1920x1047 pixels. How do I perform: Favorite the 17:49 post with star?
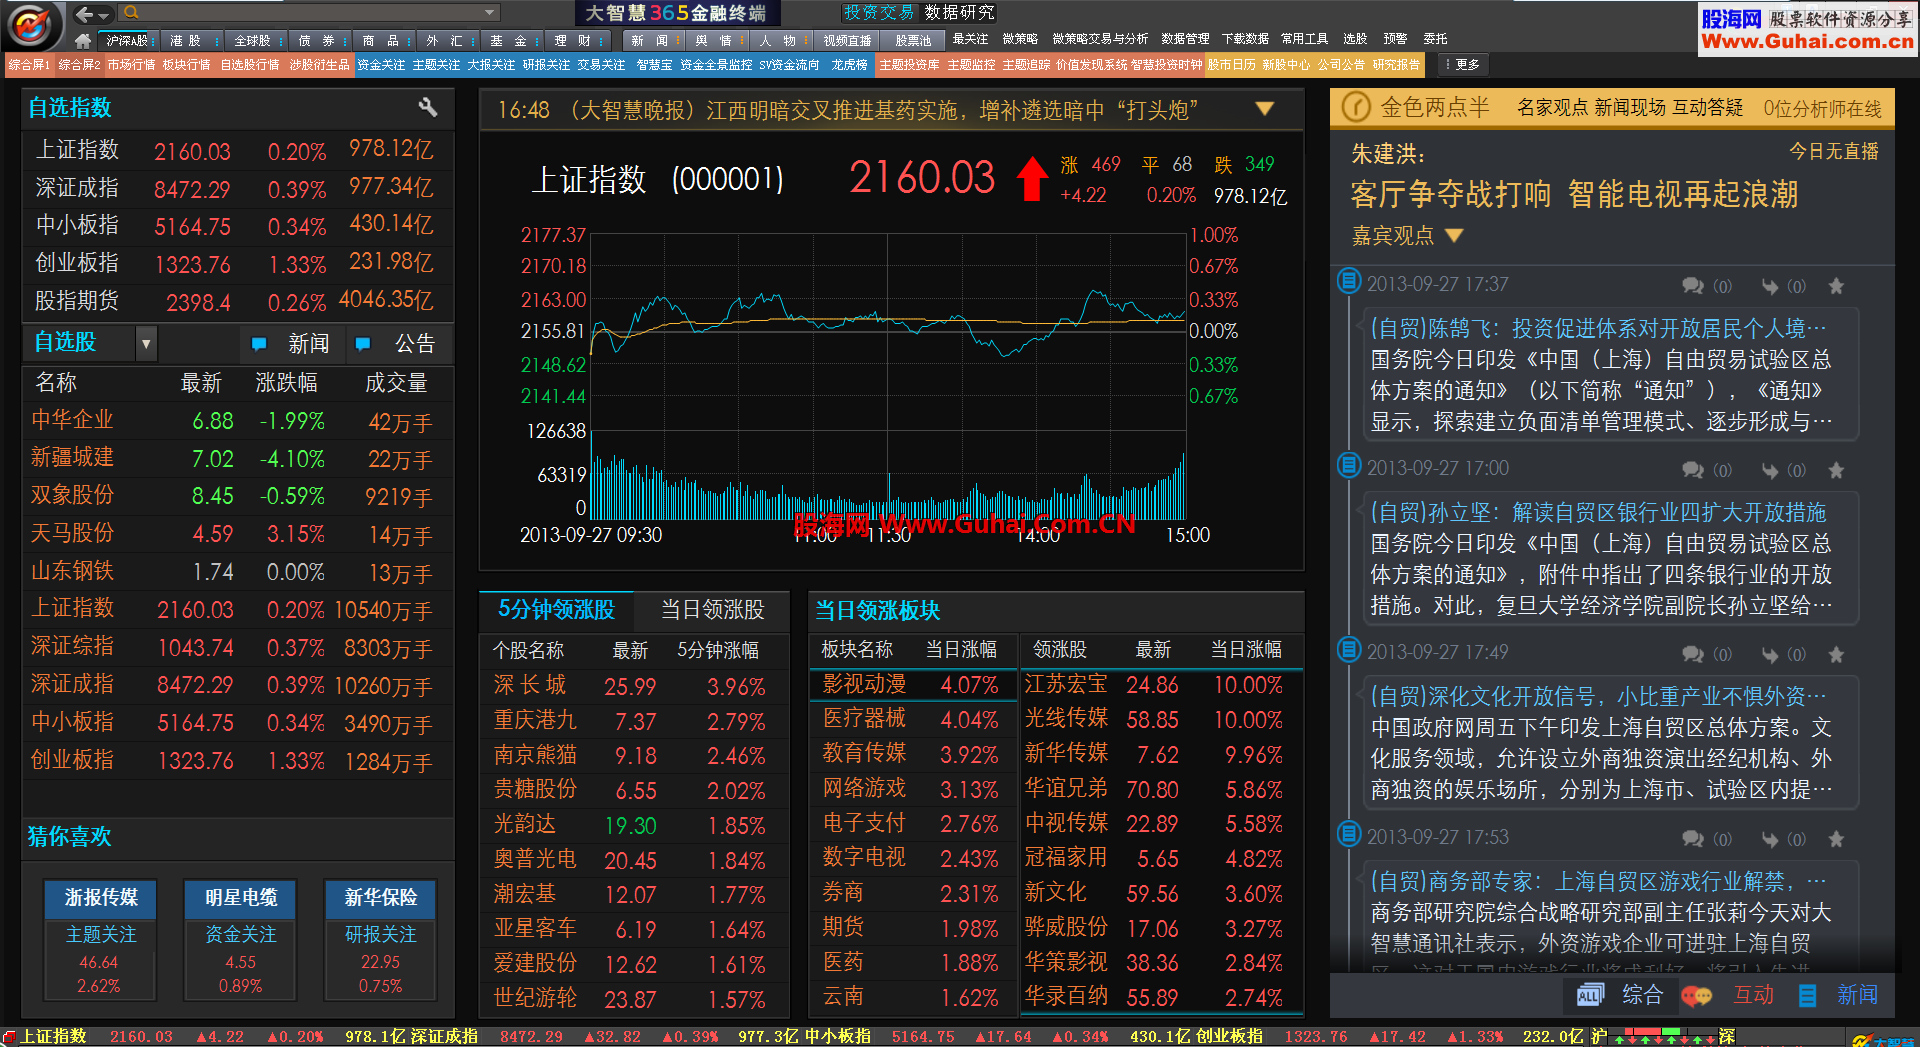(1836, 655)
